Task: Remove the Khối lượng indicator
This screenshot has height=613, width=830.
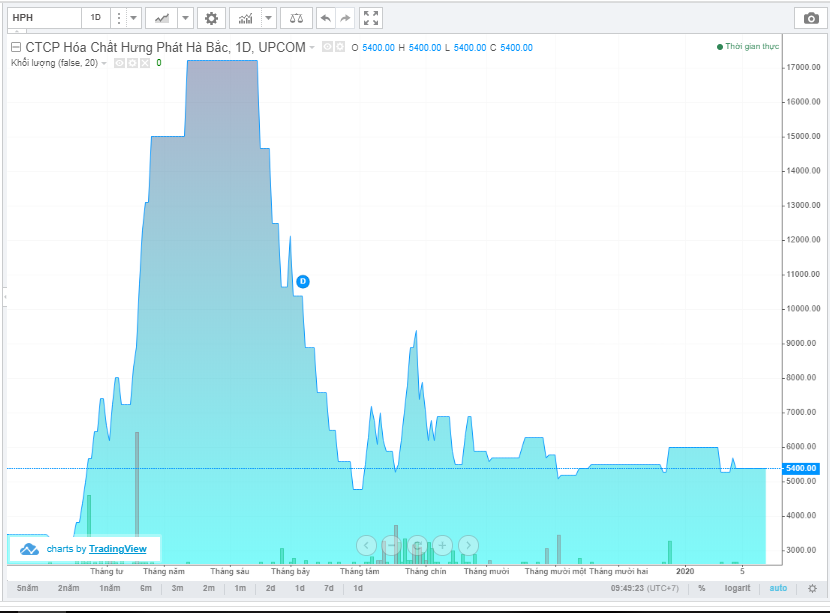Action: (x=145, y=63)
